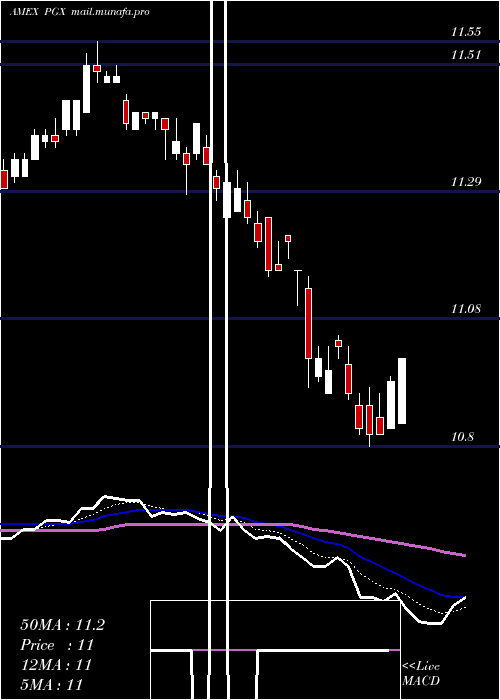500x700 pixels.
Task: Click the 11.08 price level label
Action: (x=466, y=308)
